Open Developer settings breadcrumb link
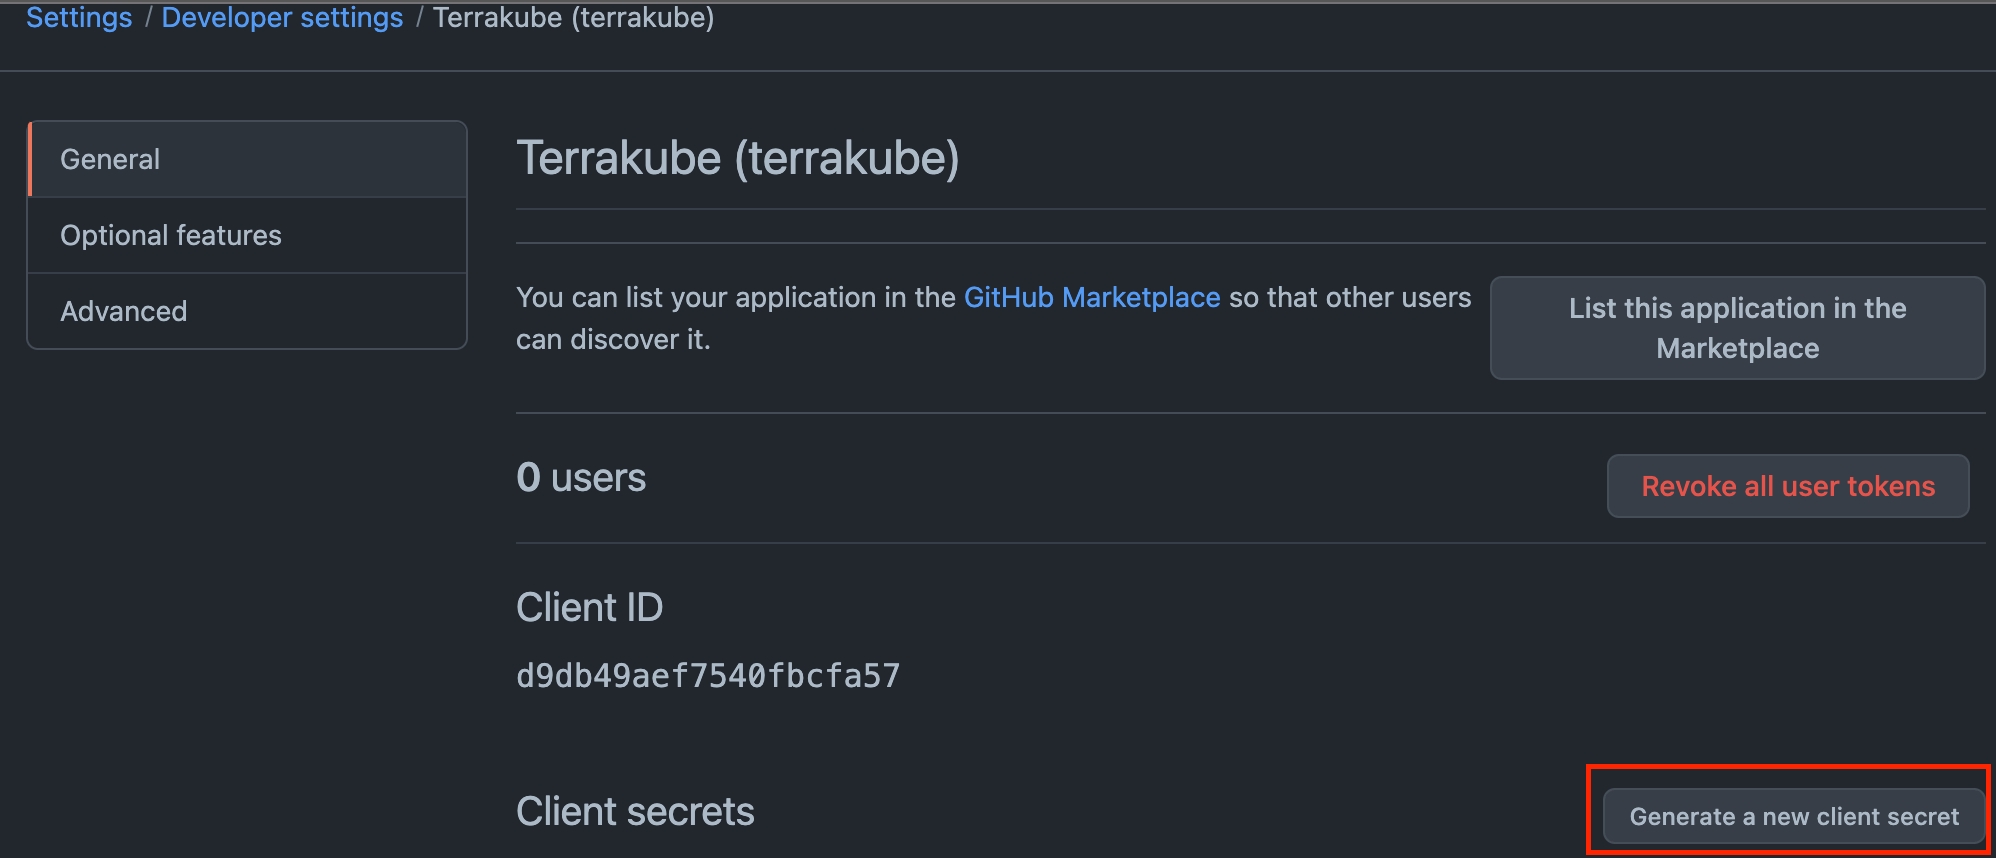The height and width of the screenshot is (858, 1996). pyautogui.click(x=282, y=18)
